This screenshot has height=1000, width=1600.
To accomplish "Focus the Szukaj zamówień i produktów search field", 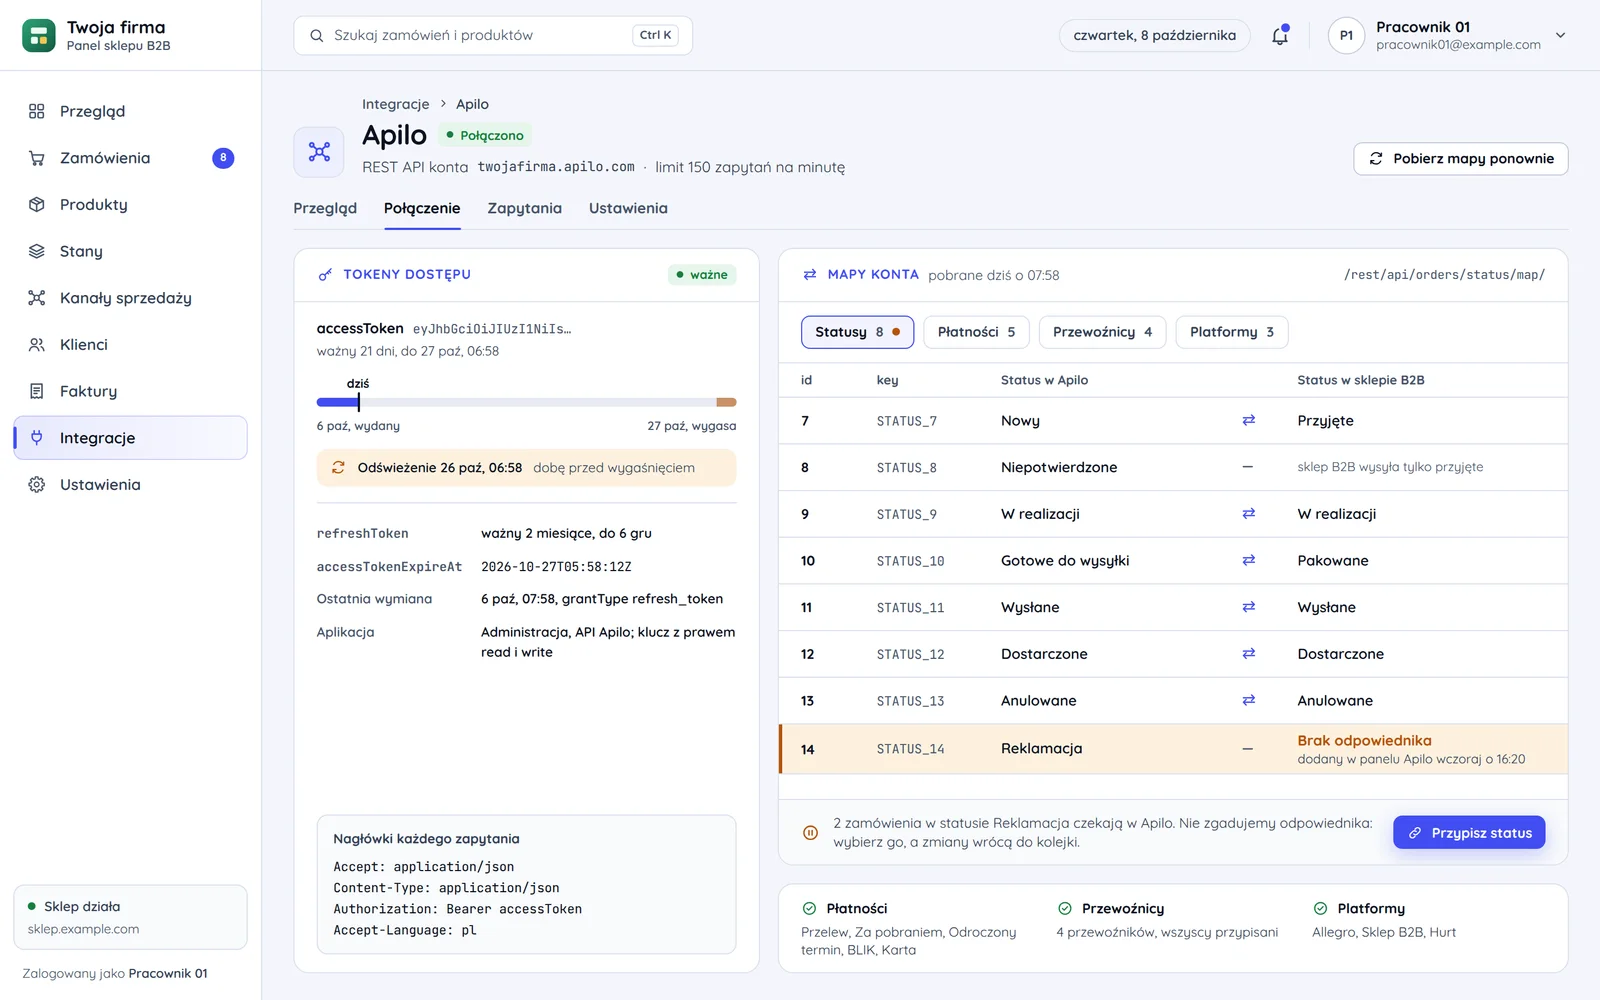I will [493, 36].
